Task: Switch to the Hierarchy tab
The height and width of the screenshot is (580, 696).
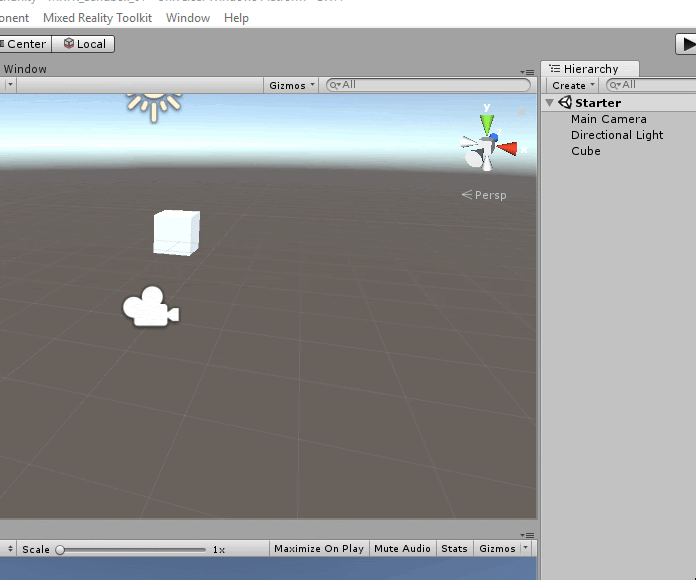Action: (x=590, y=69)
